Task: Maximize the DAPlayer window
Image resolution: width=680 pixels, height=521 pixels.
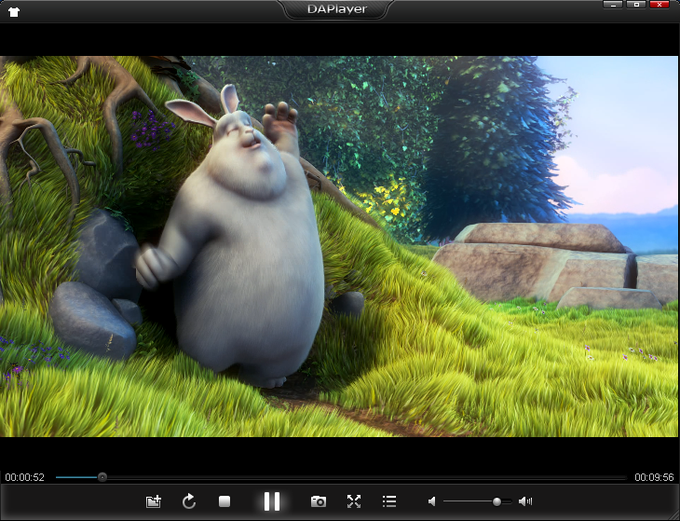Action: point(636,4)
